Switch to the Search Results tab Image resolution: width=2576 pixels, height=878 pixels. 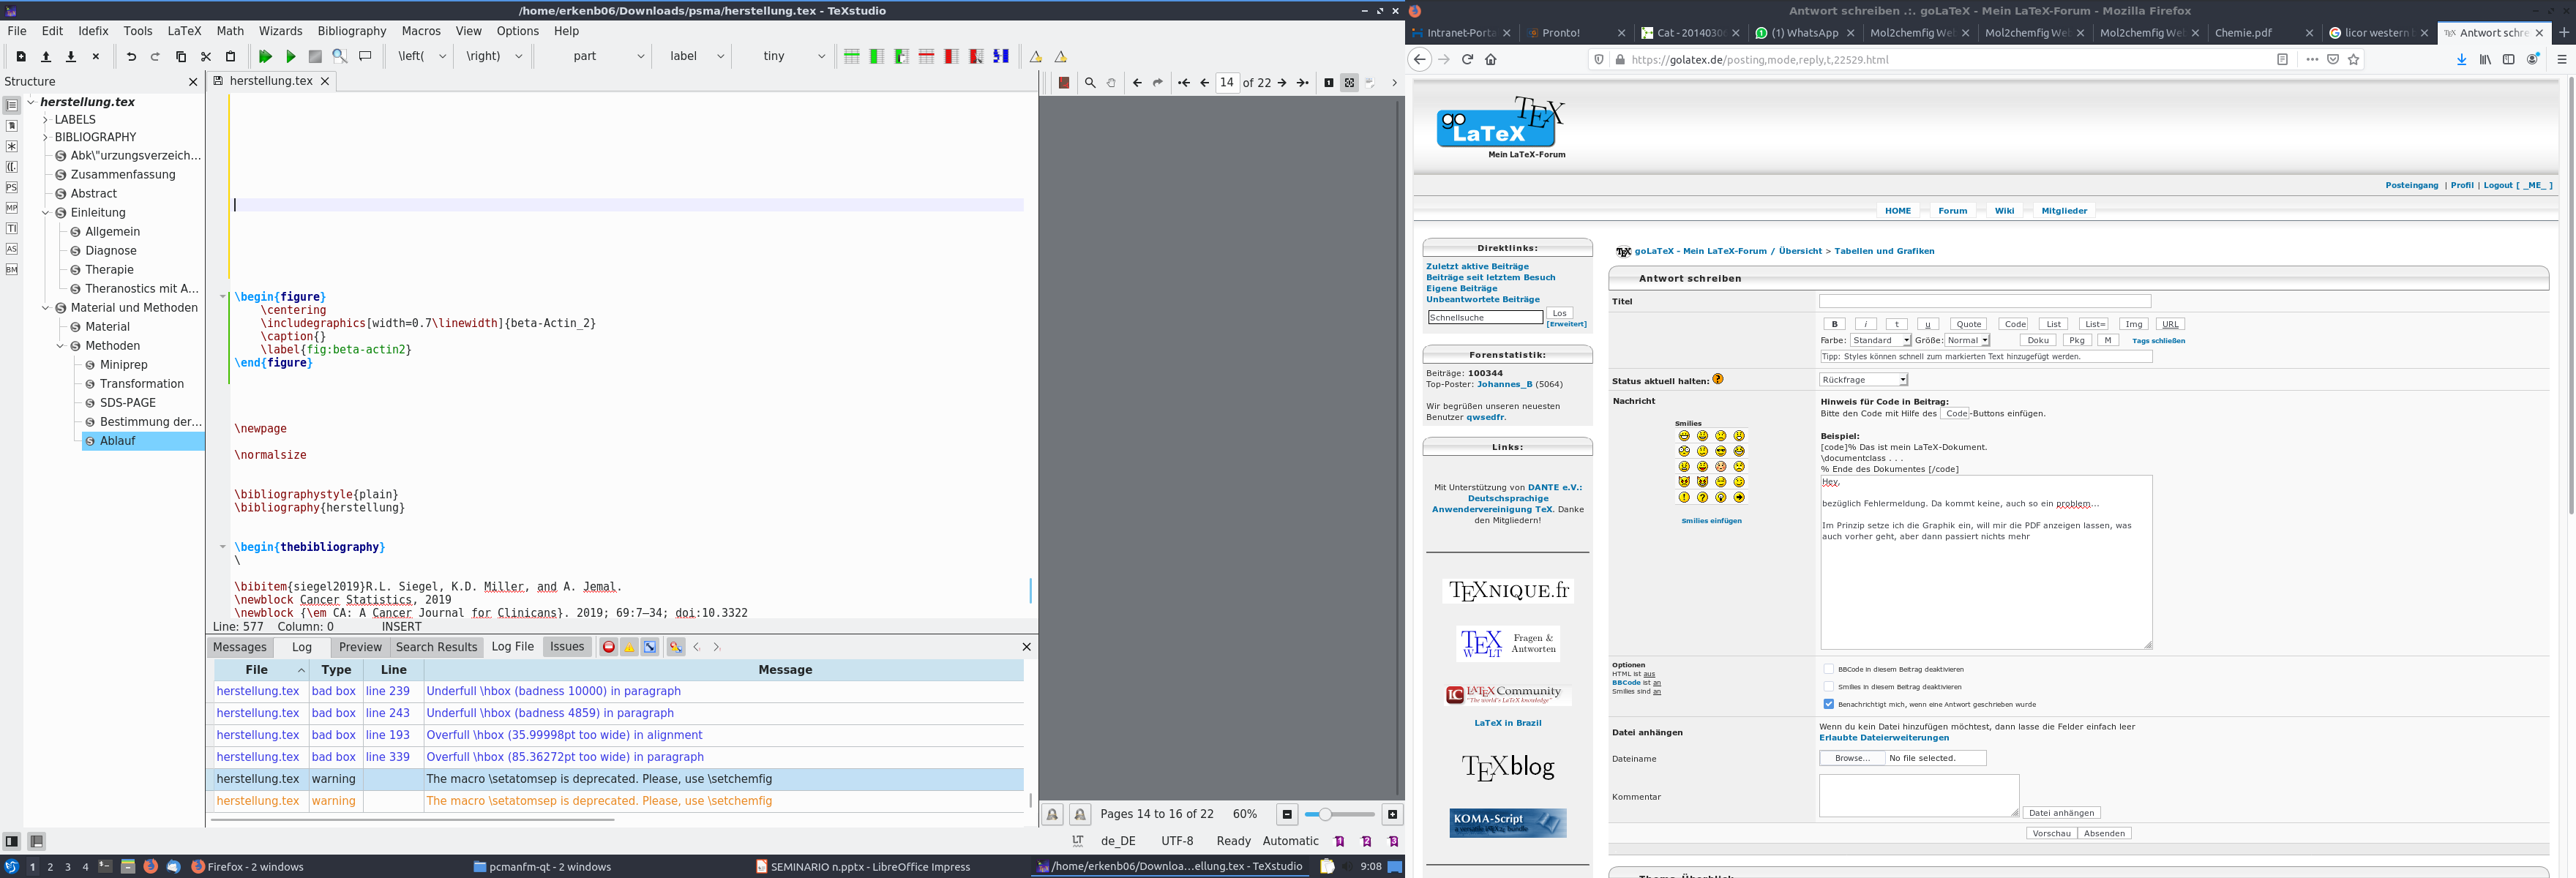click(437, 647)
